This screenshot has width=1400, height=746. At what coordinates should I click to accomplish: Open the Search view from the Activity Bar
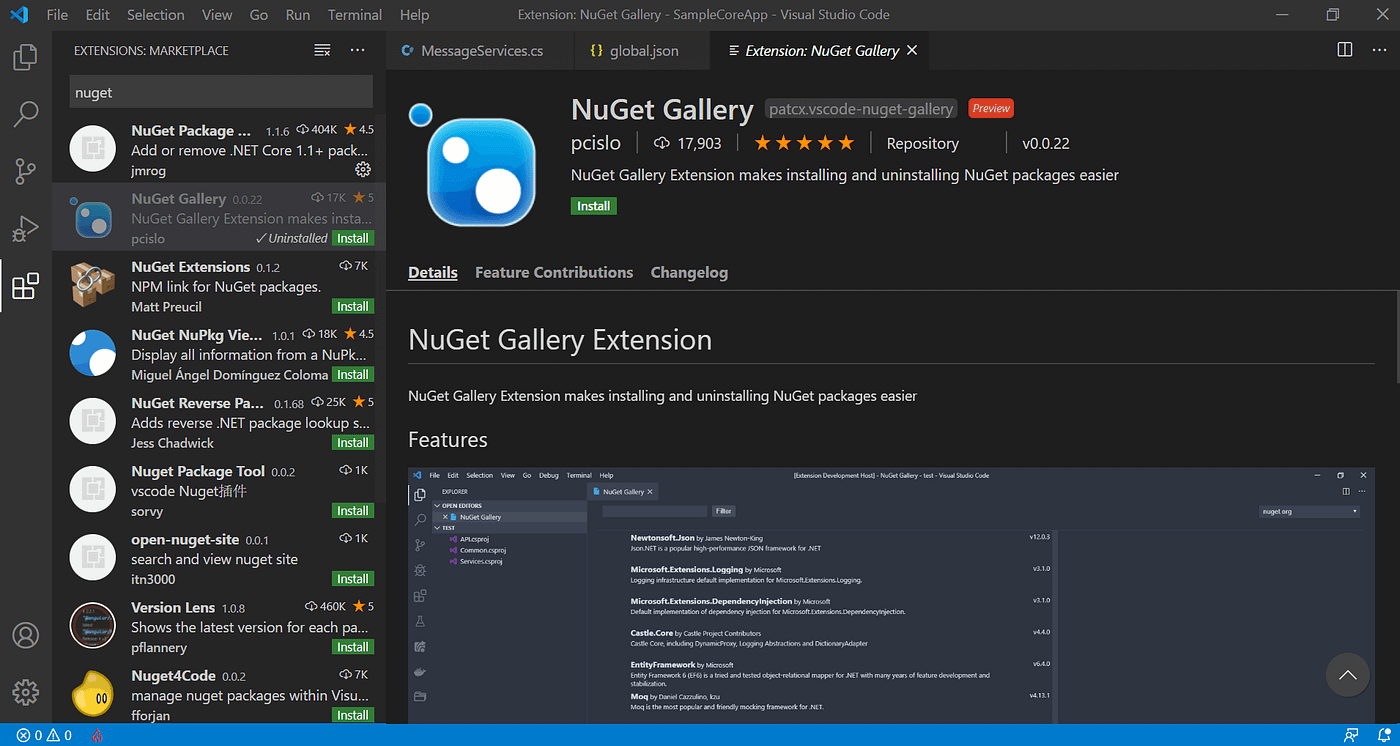click(x=24, y=114)
